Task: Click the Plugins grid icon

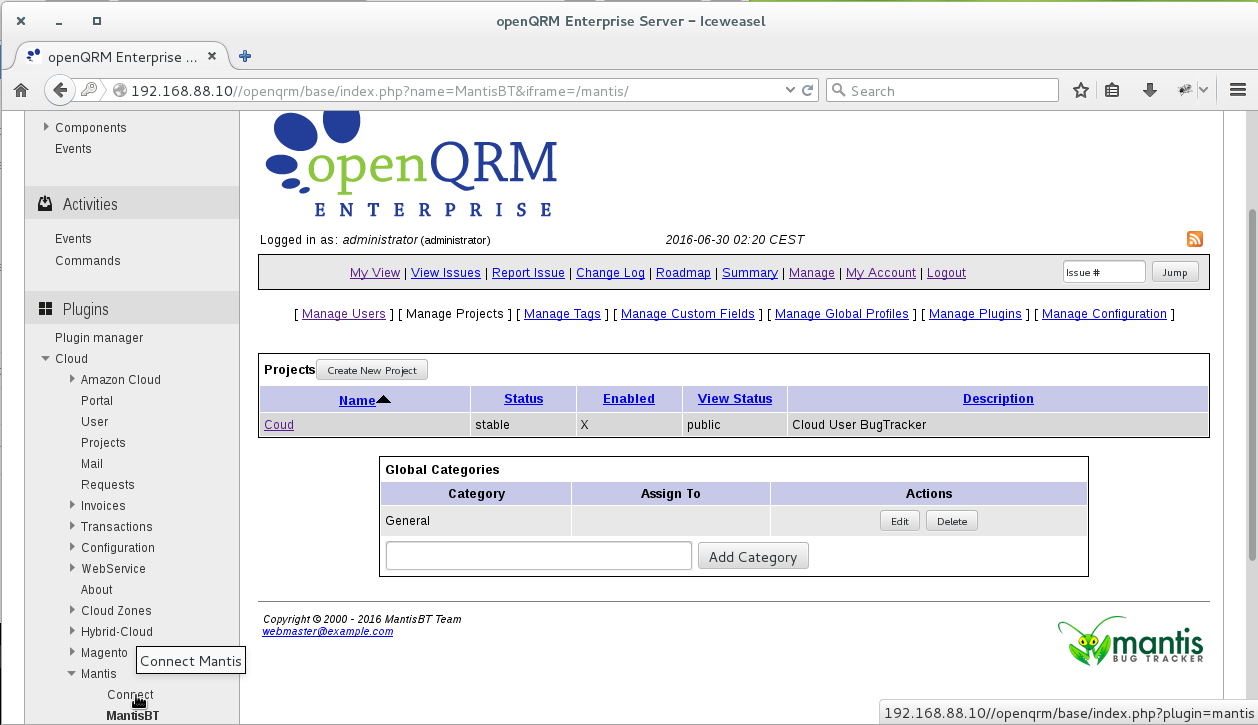Action: [45, 309]
